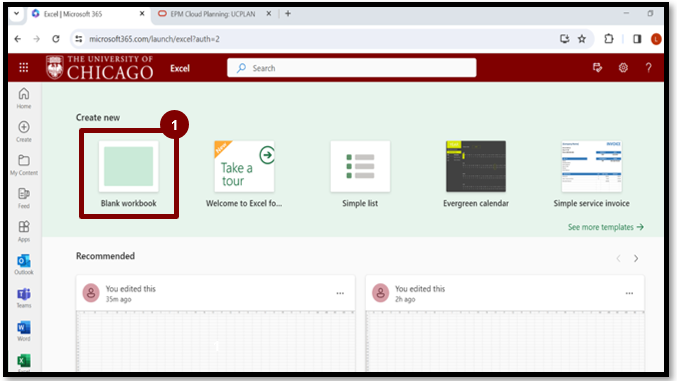Close the EPM Cloud Planning tab
This screenshot has height=381, width=677.
[x=269, y=14]
